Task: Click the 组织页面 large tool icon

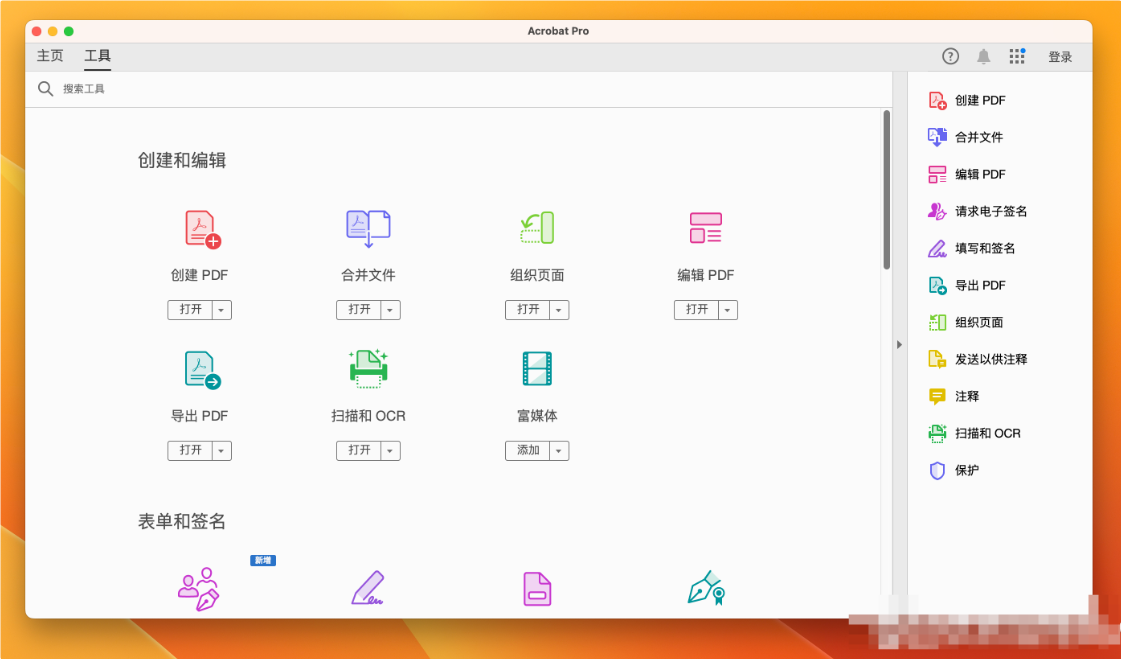Action: (537, 228)
